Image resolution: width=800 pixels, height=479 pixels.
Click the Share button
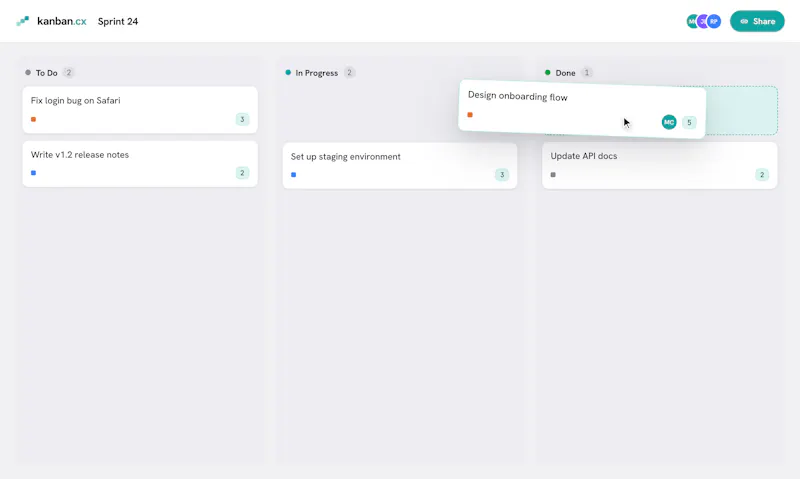pyautogui.click(x=757, y=21)
